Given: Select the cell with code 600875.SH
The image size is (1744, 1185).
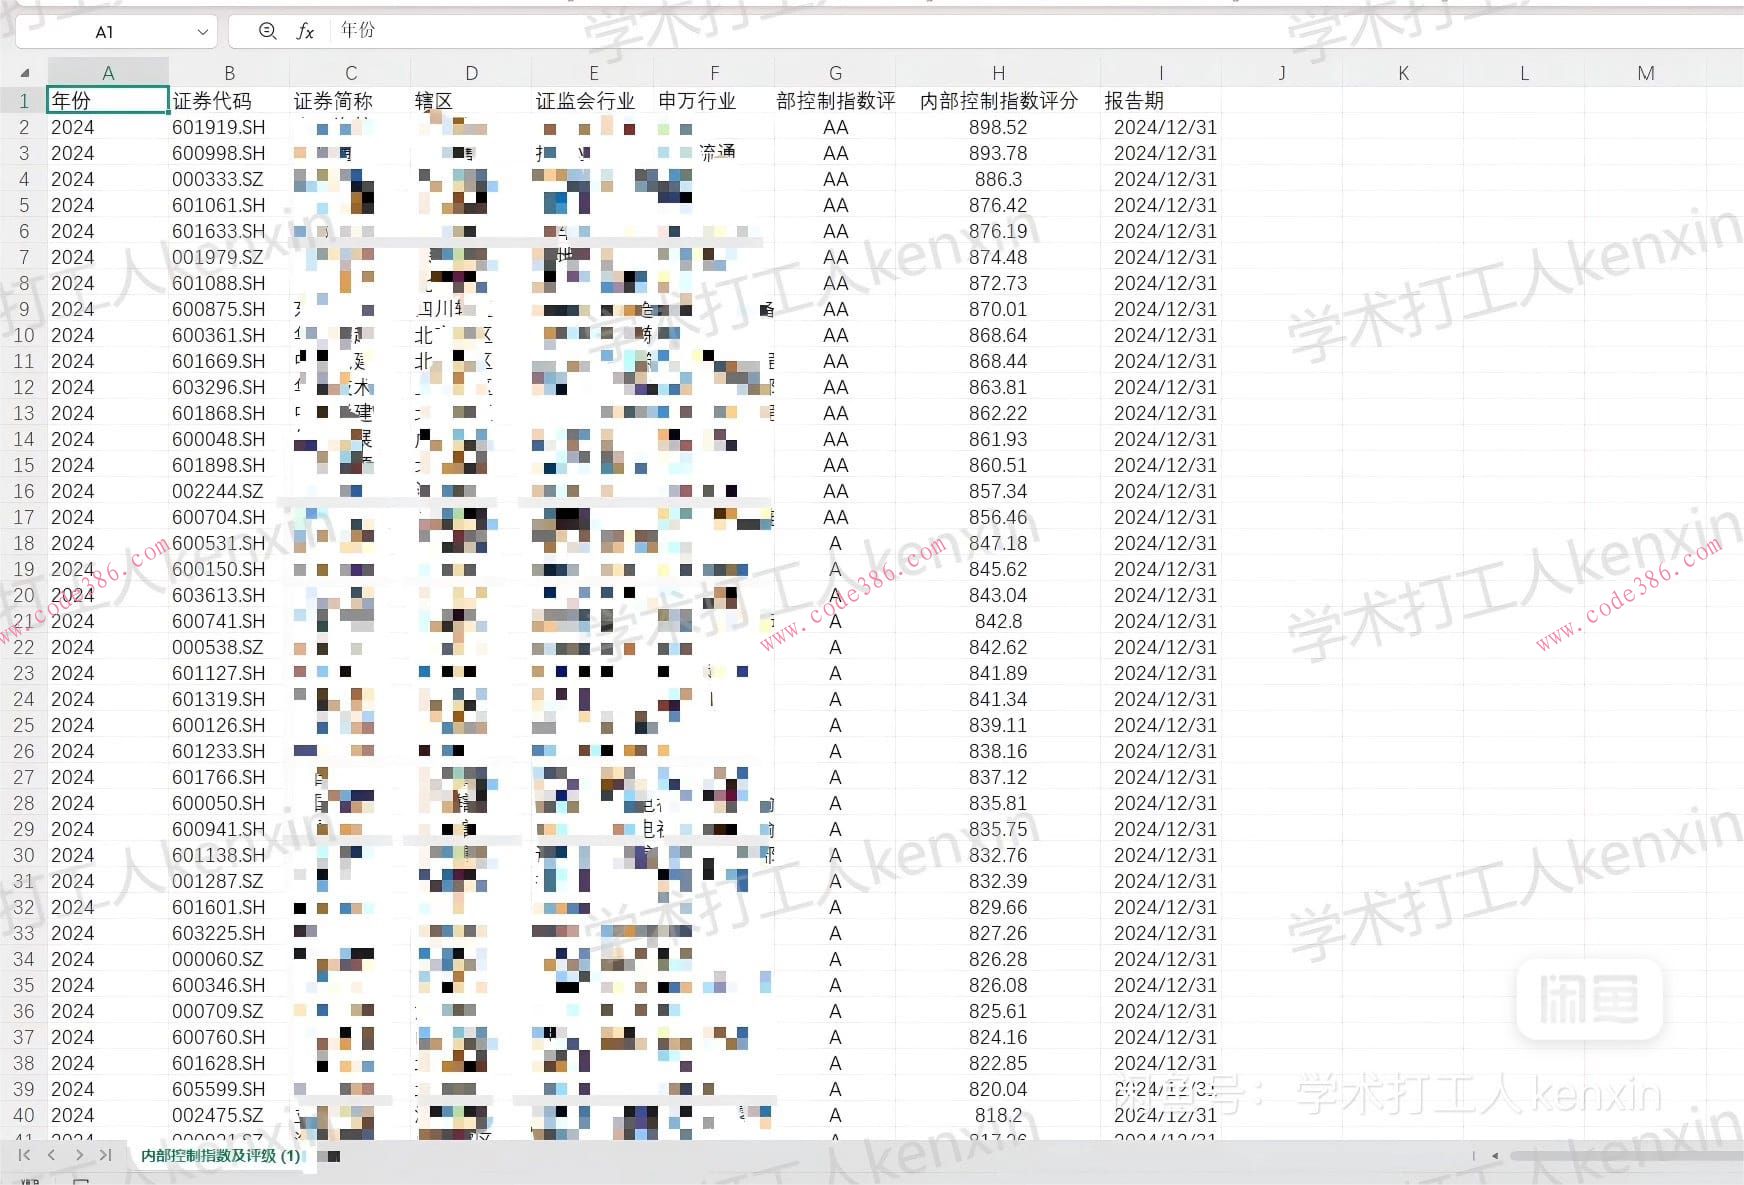Looking at the screenshot, I should pyautogui.click(x=229, y=309).
